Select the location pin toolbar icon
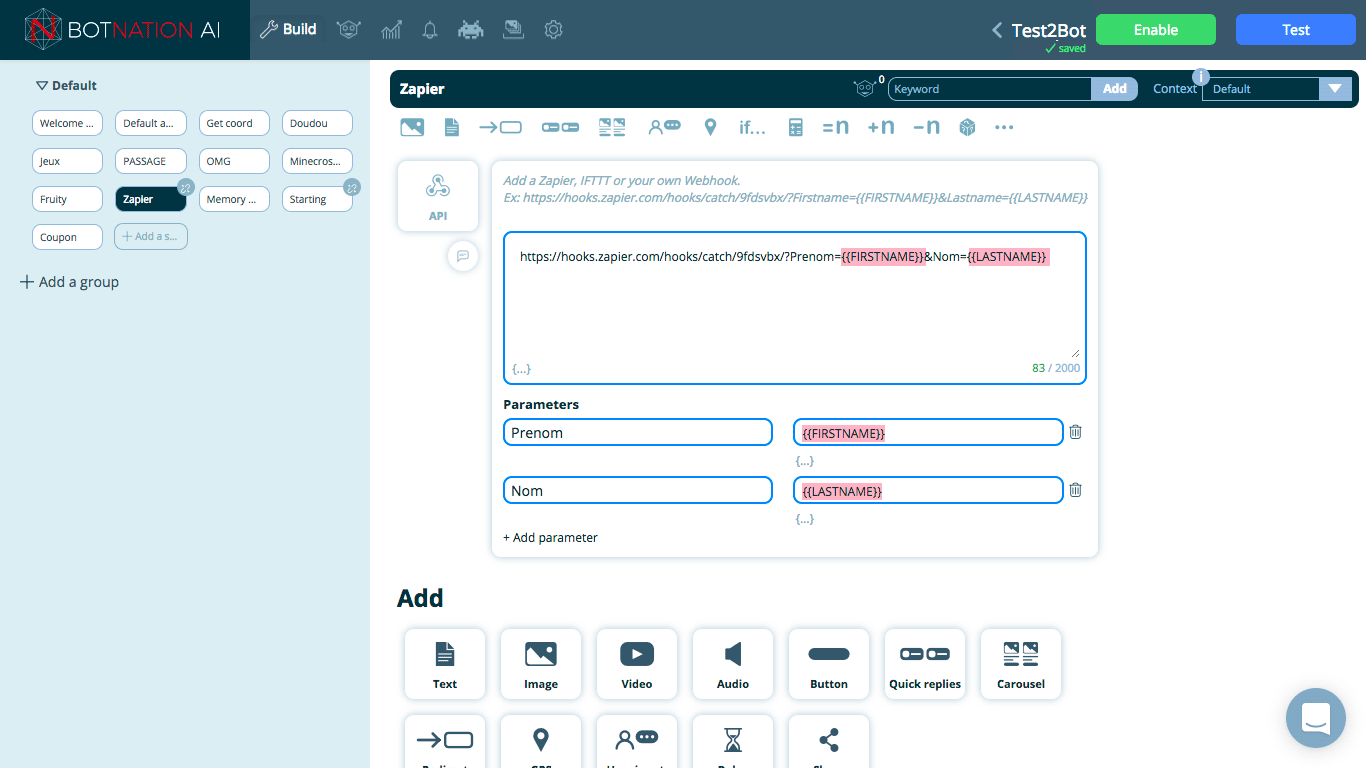The height and width of the screenshot is (768, 1366). click(x=710, y=127)
